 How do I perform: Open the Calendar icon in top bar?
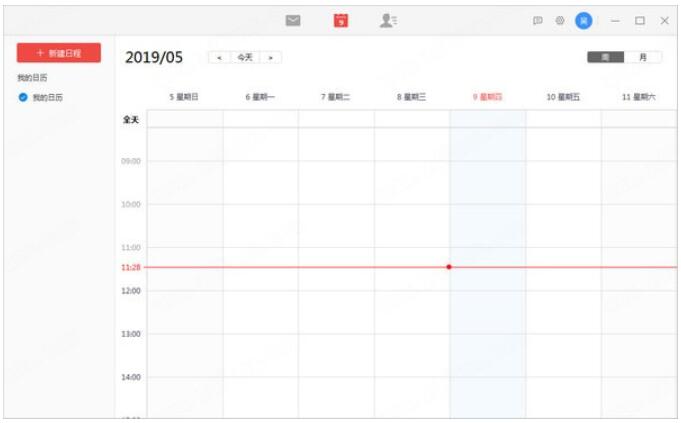tap(341, 20)
